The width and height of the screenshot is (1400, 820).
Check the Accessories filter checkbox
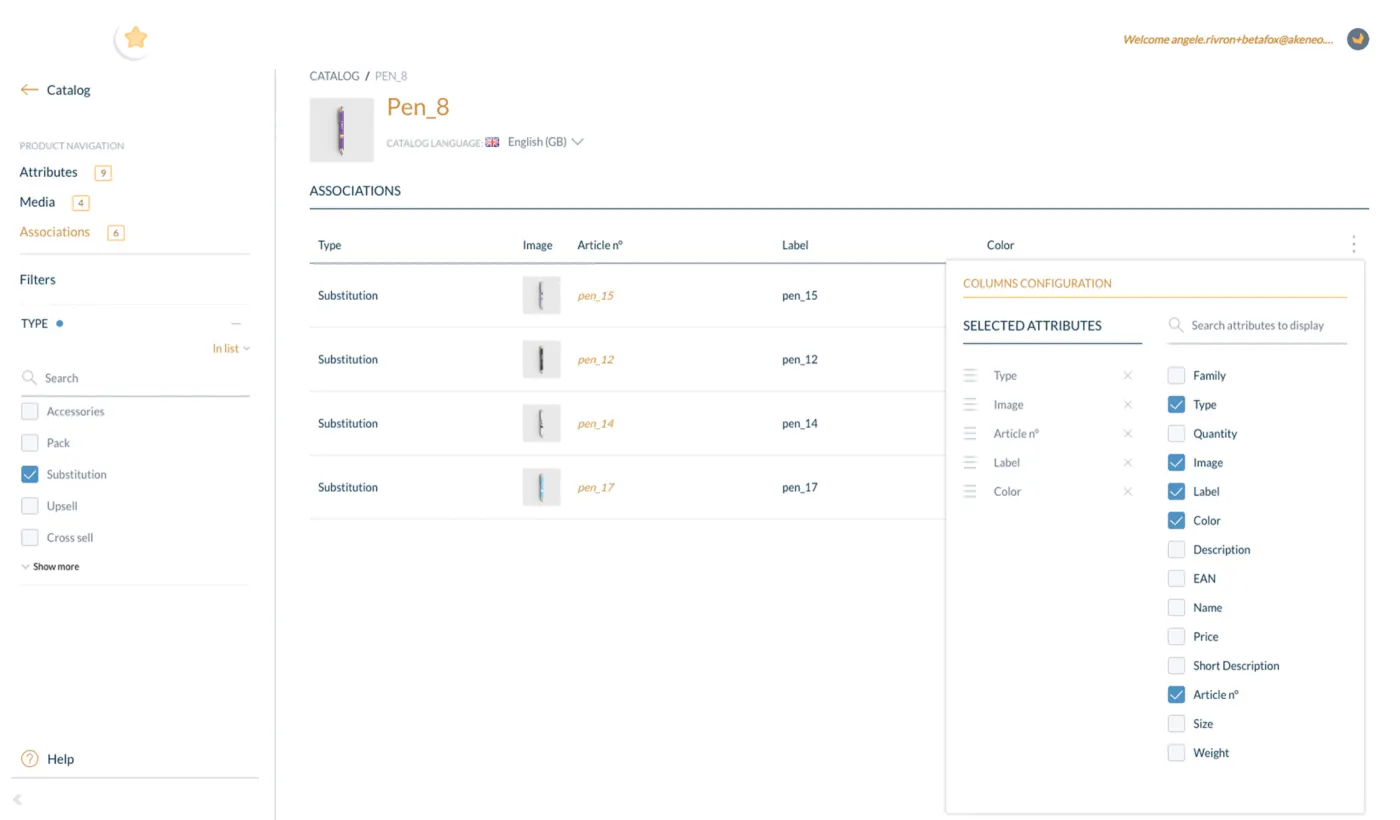30,412
